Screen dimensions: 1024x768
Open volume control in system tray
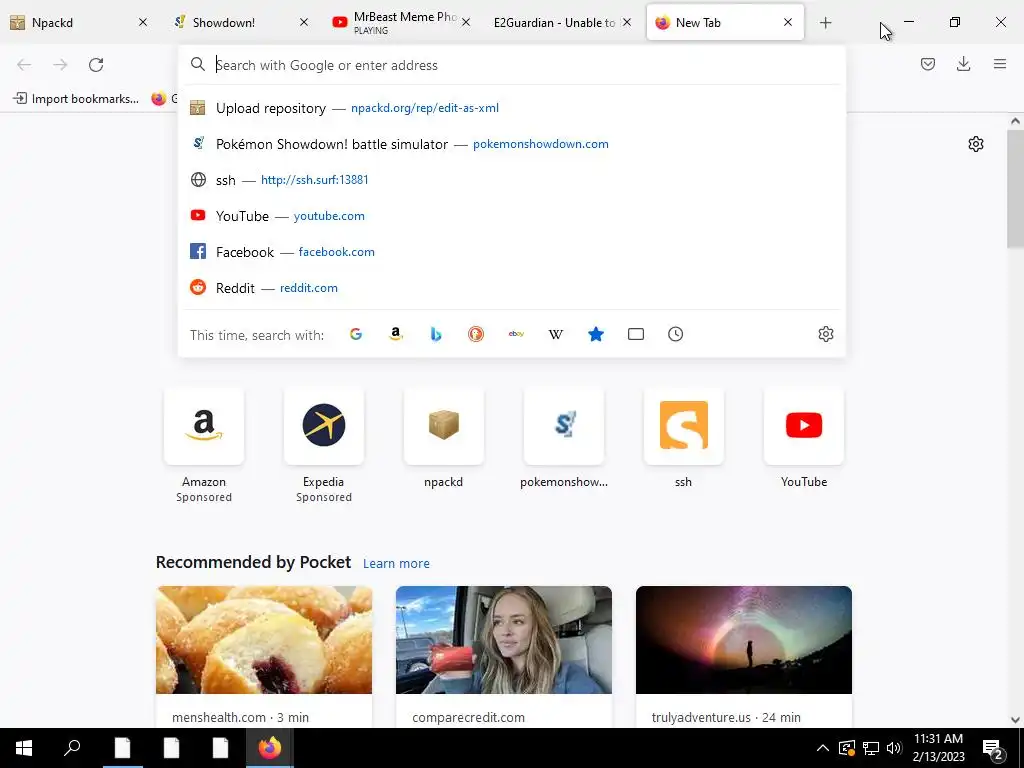pos(894,748)
